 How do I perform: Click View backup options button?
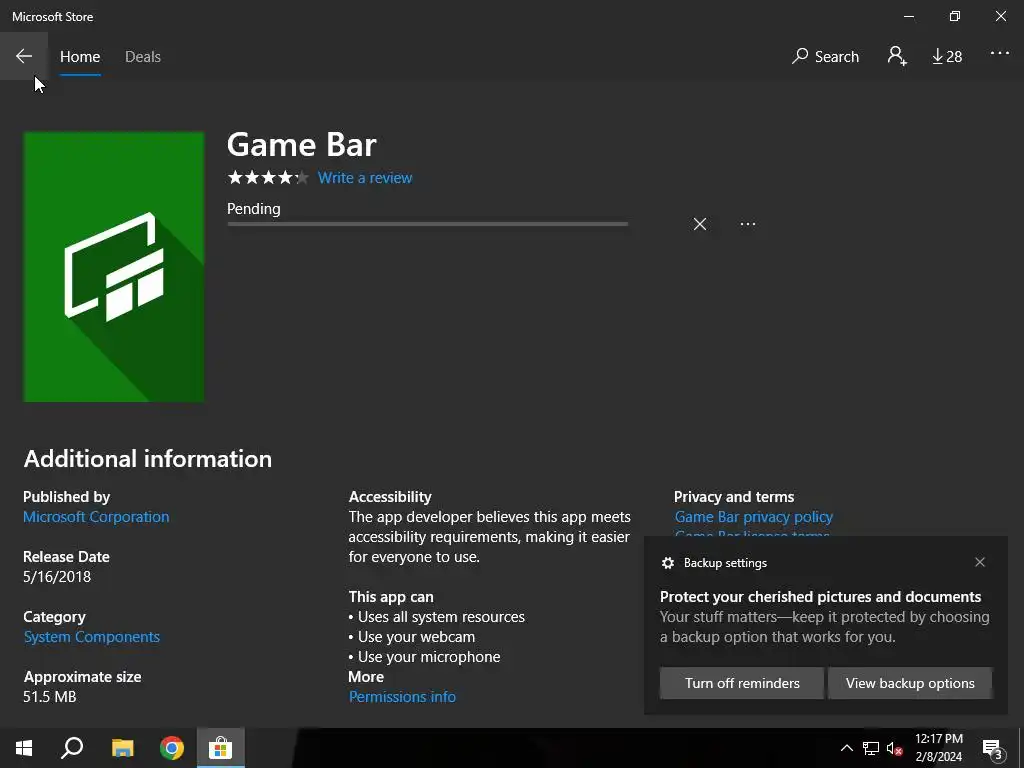pyautogui.click(x=910, y=683)
